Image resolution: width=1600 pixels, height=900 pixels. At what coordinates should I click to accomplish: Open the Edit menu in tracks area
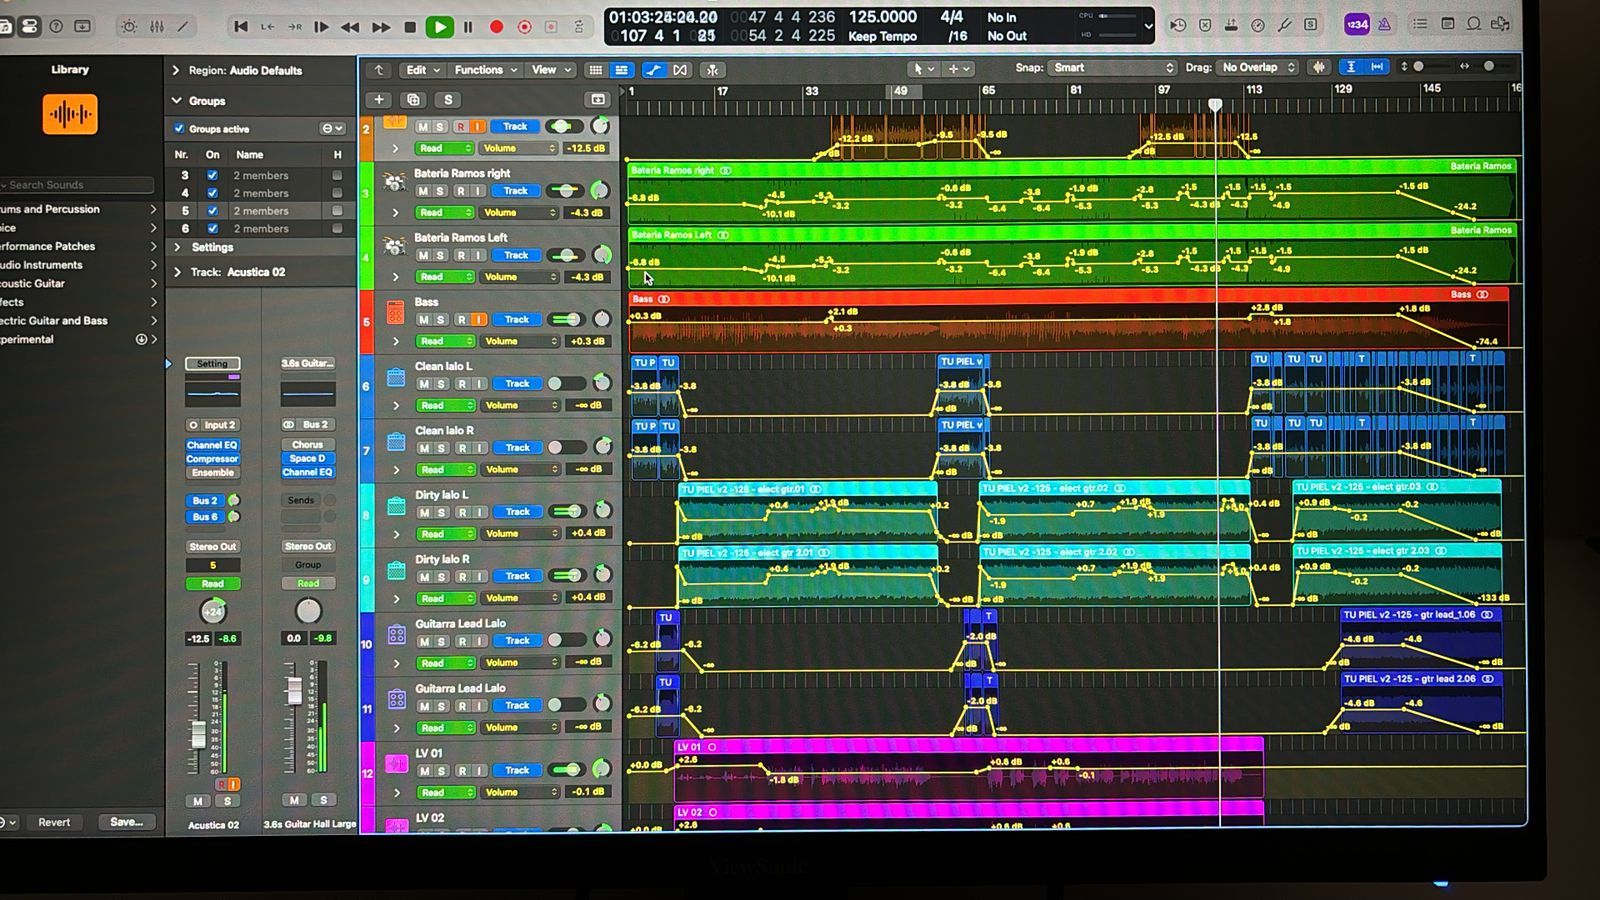click(420, 70)
